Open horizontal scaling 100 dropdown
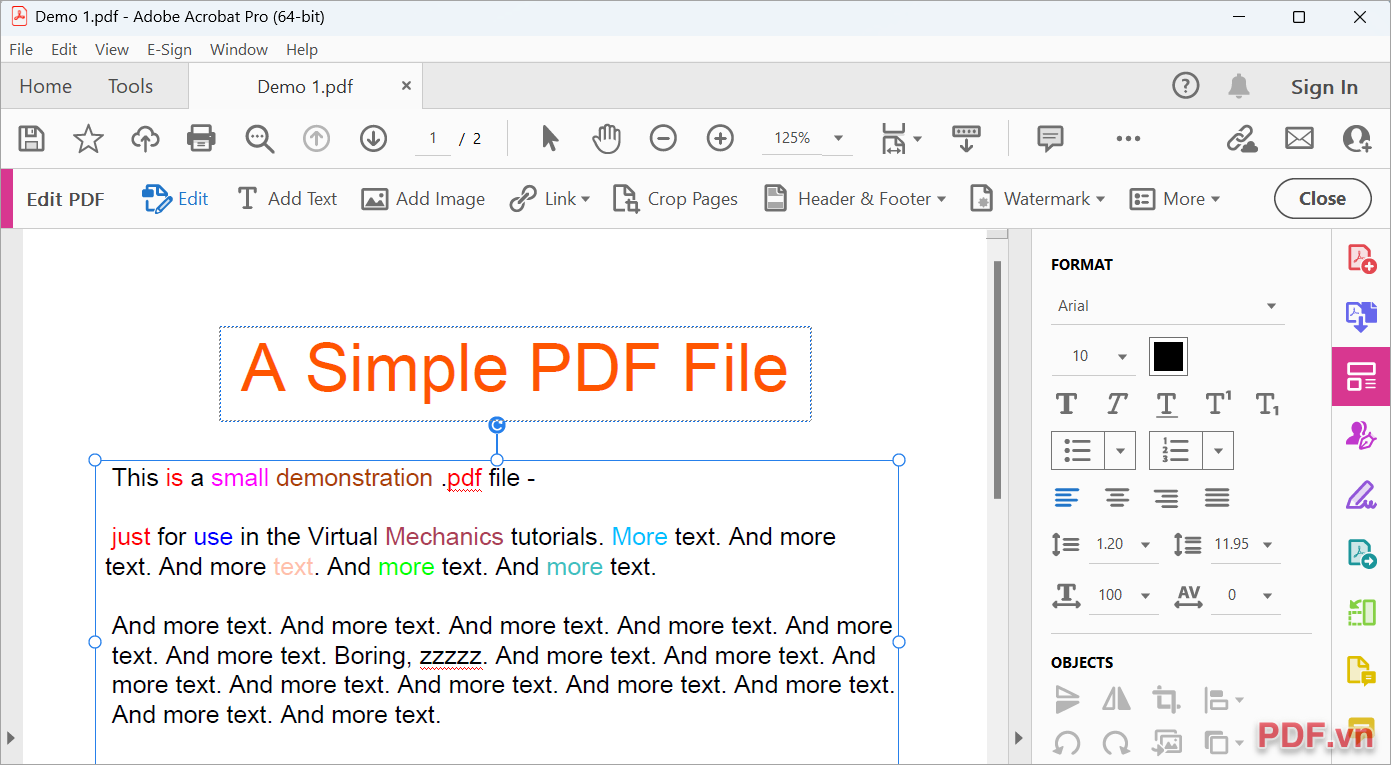1391x765 pixels. point(1123,596)
